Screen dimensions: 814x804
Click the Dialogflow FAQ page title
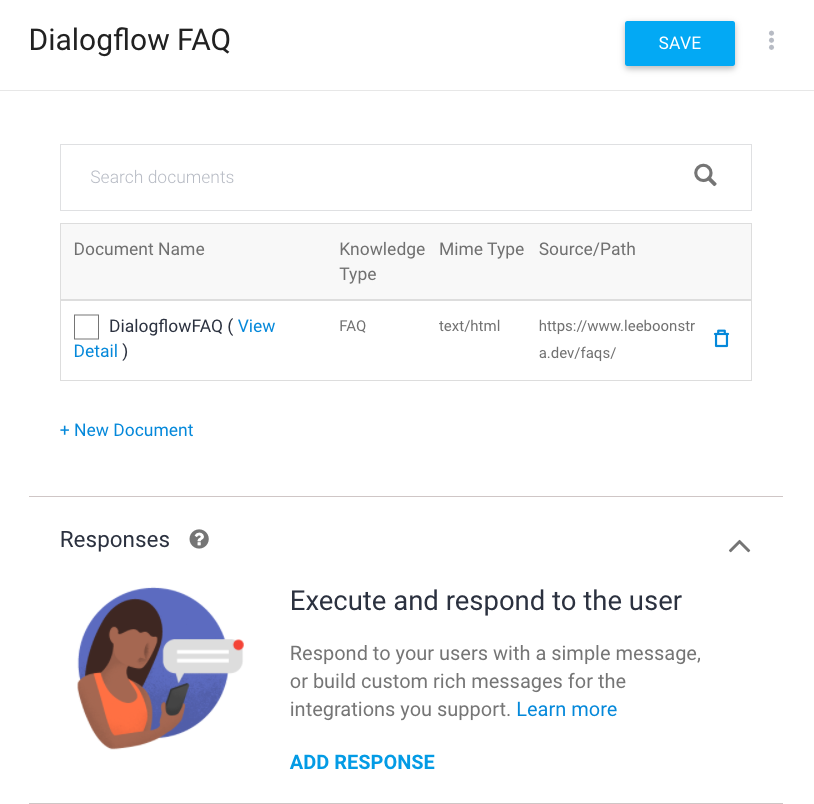click(x=129, y=41)
